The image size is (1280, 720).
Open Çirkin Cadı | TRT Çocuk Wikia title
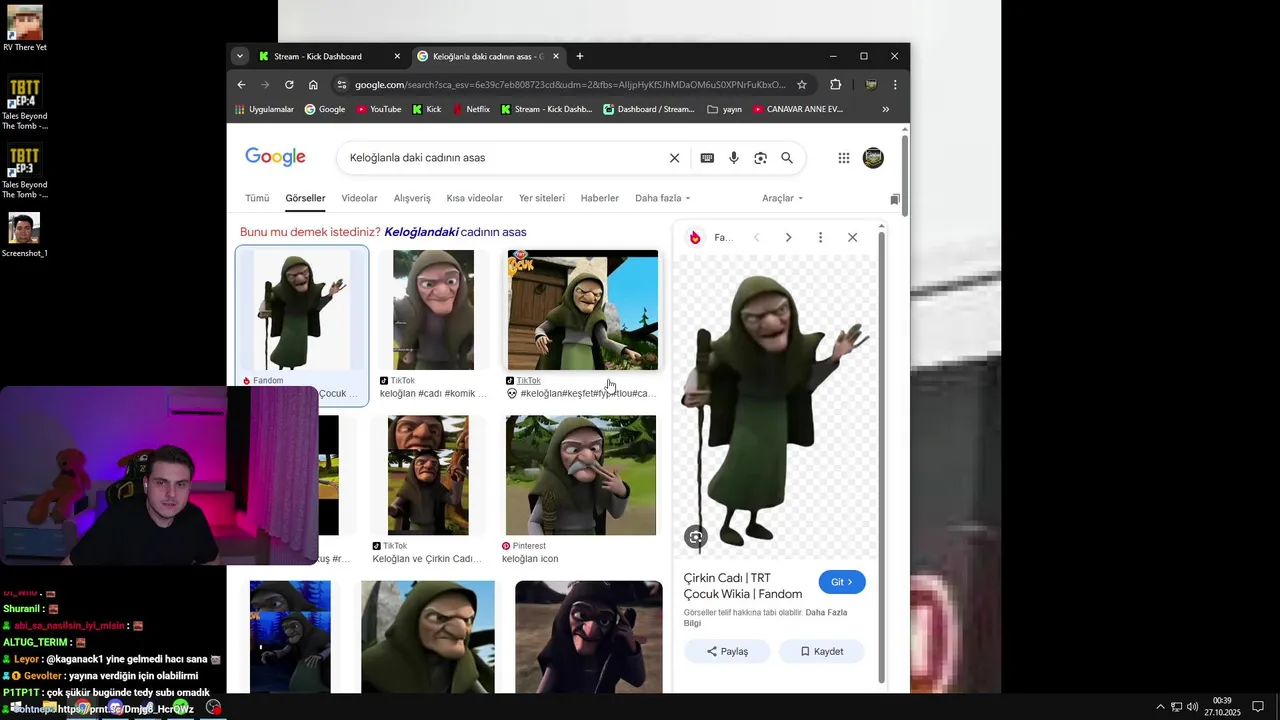[743, 586]
